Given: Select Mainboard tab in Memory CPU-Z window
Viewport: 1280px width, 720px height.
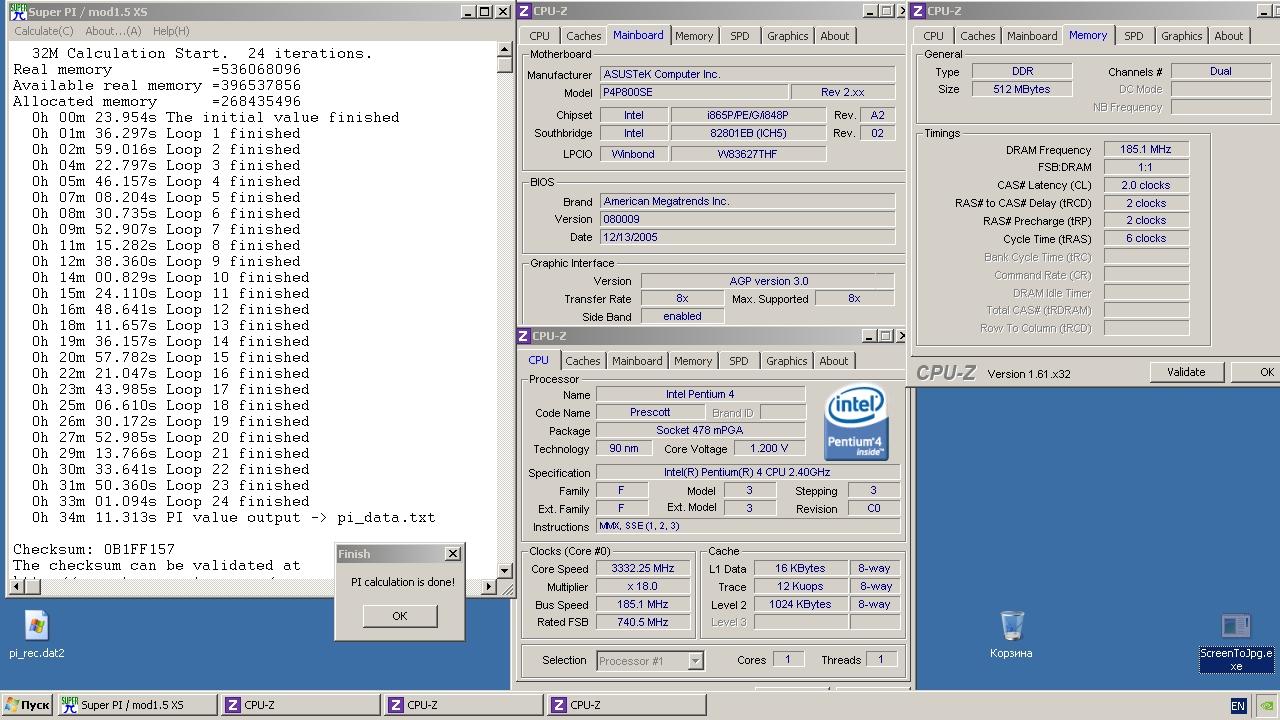Looking at the screenshot, I should pos(1032,36).
